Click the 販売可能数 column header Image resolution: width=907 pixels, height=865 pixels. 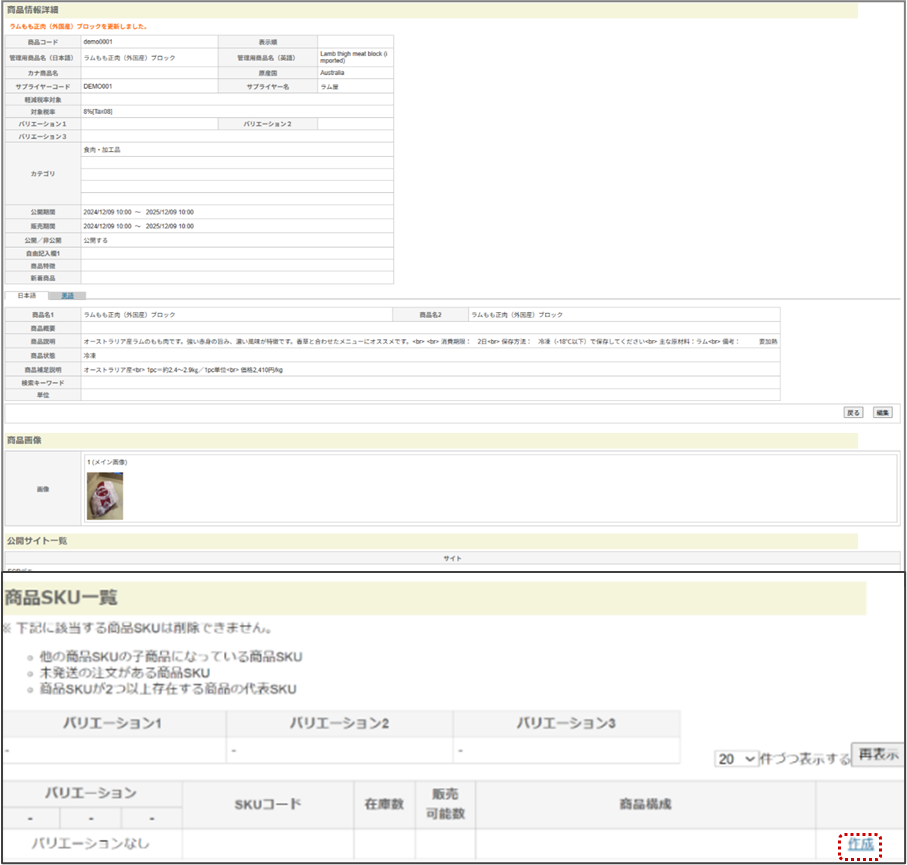445,804
